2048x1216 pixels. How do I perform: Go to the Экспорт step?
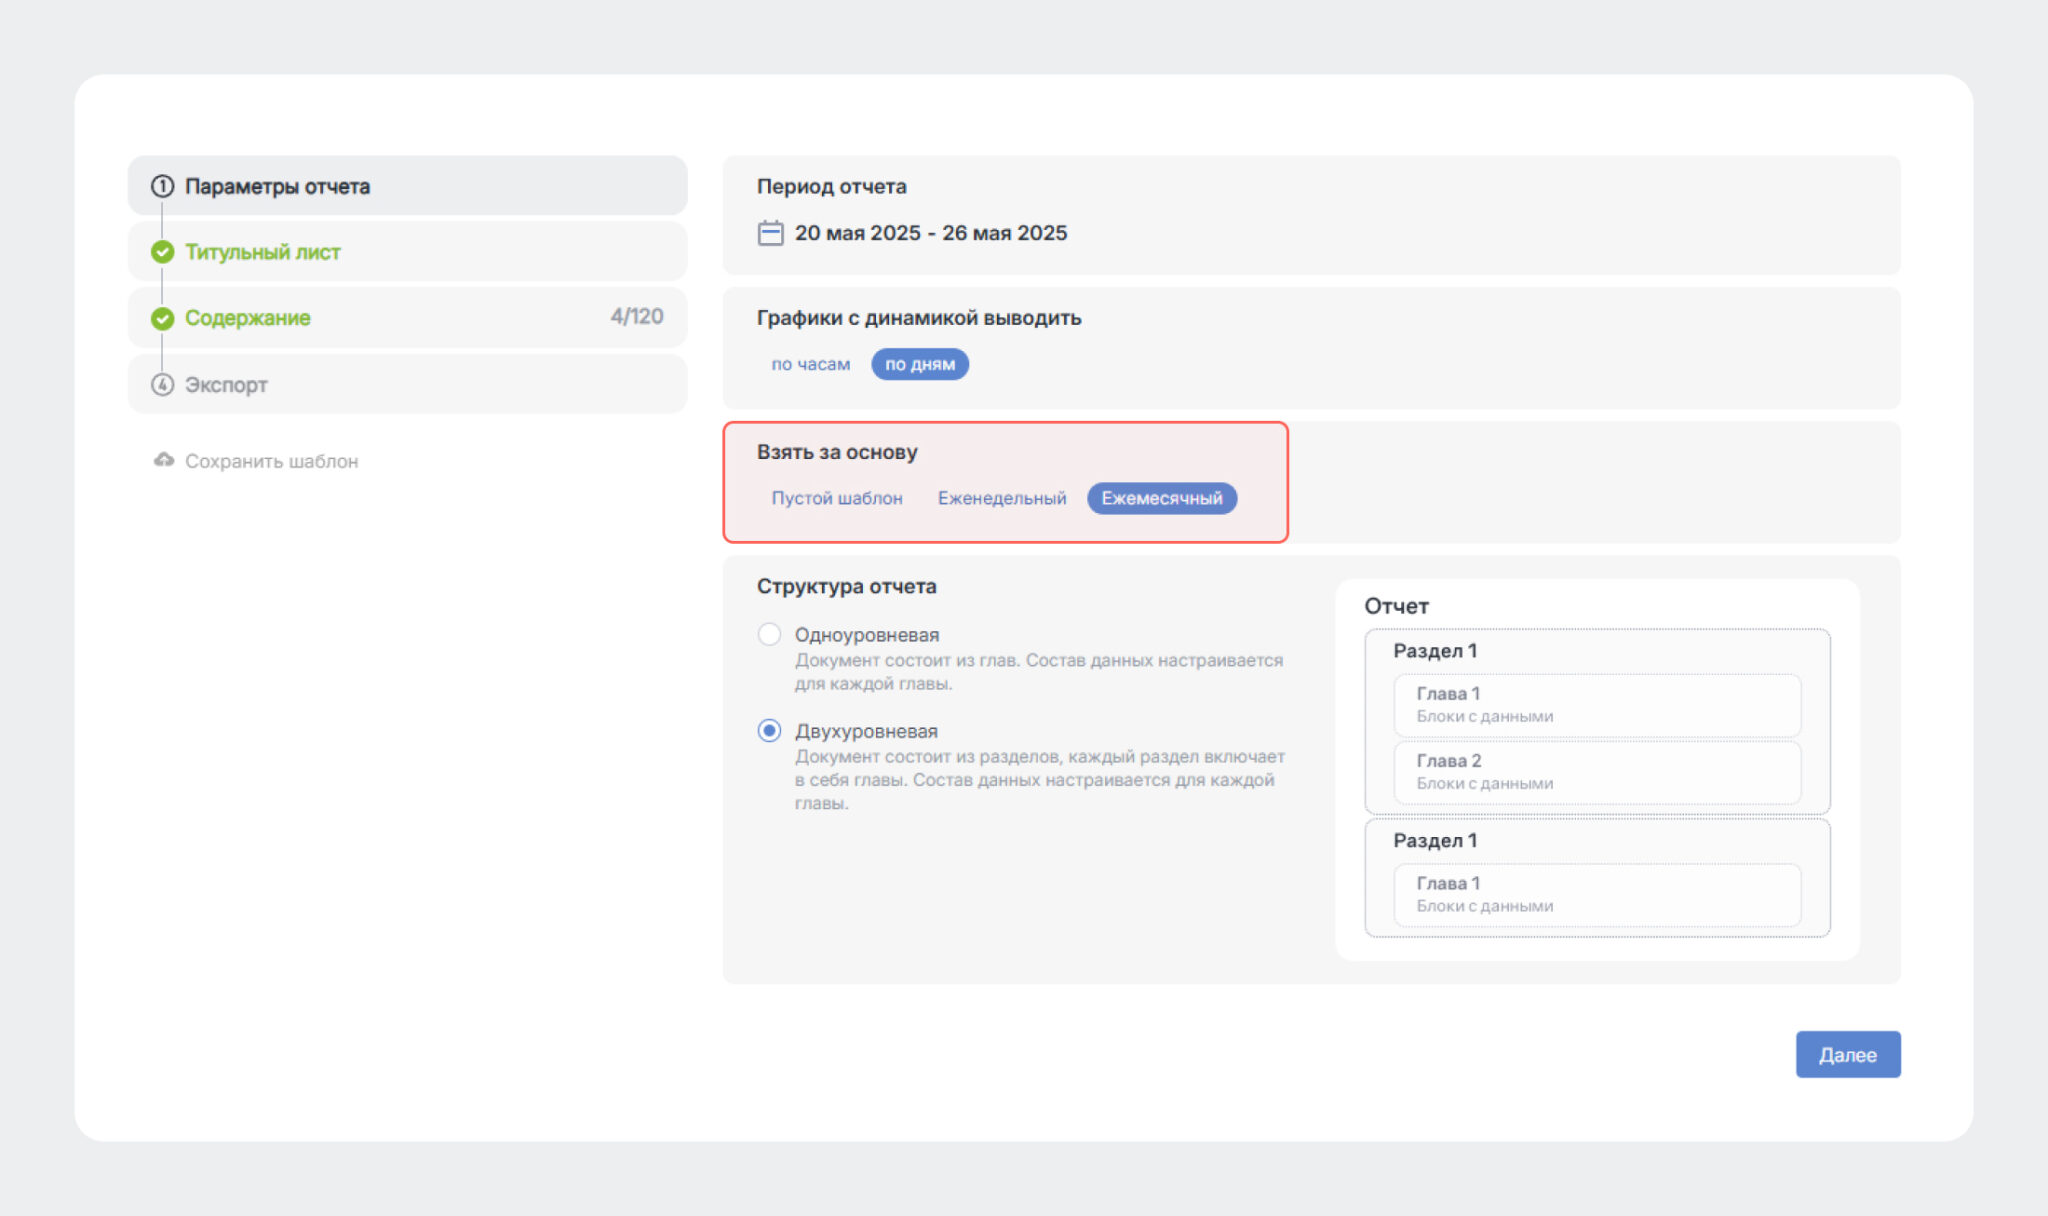point(408,384)
